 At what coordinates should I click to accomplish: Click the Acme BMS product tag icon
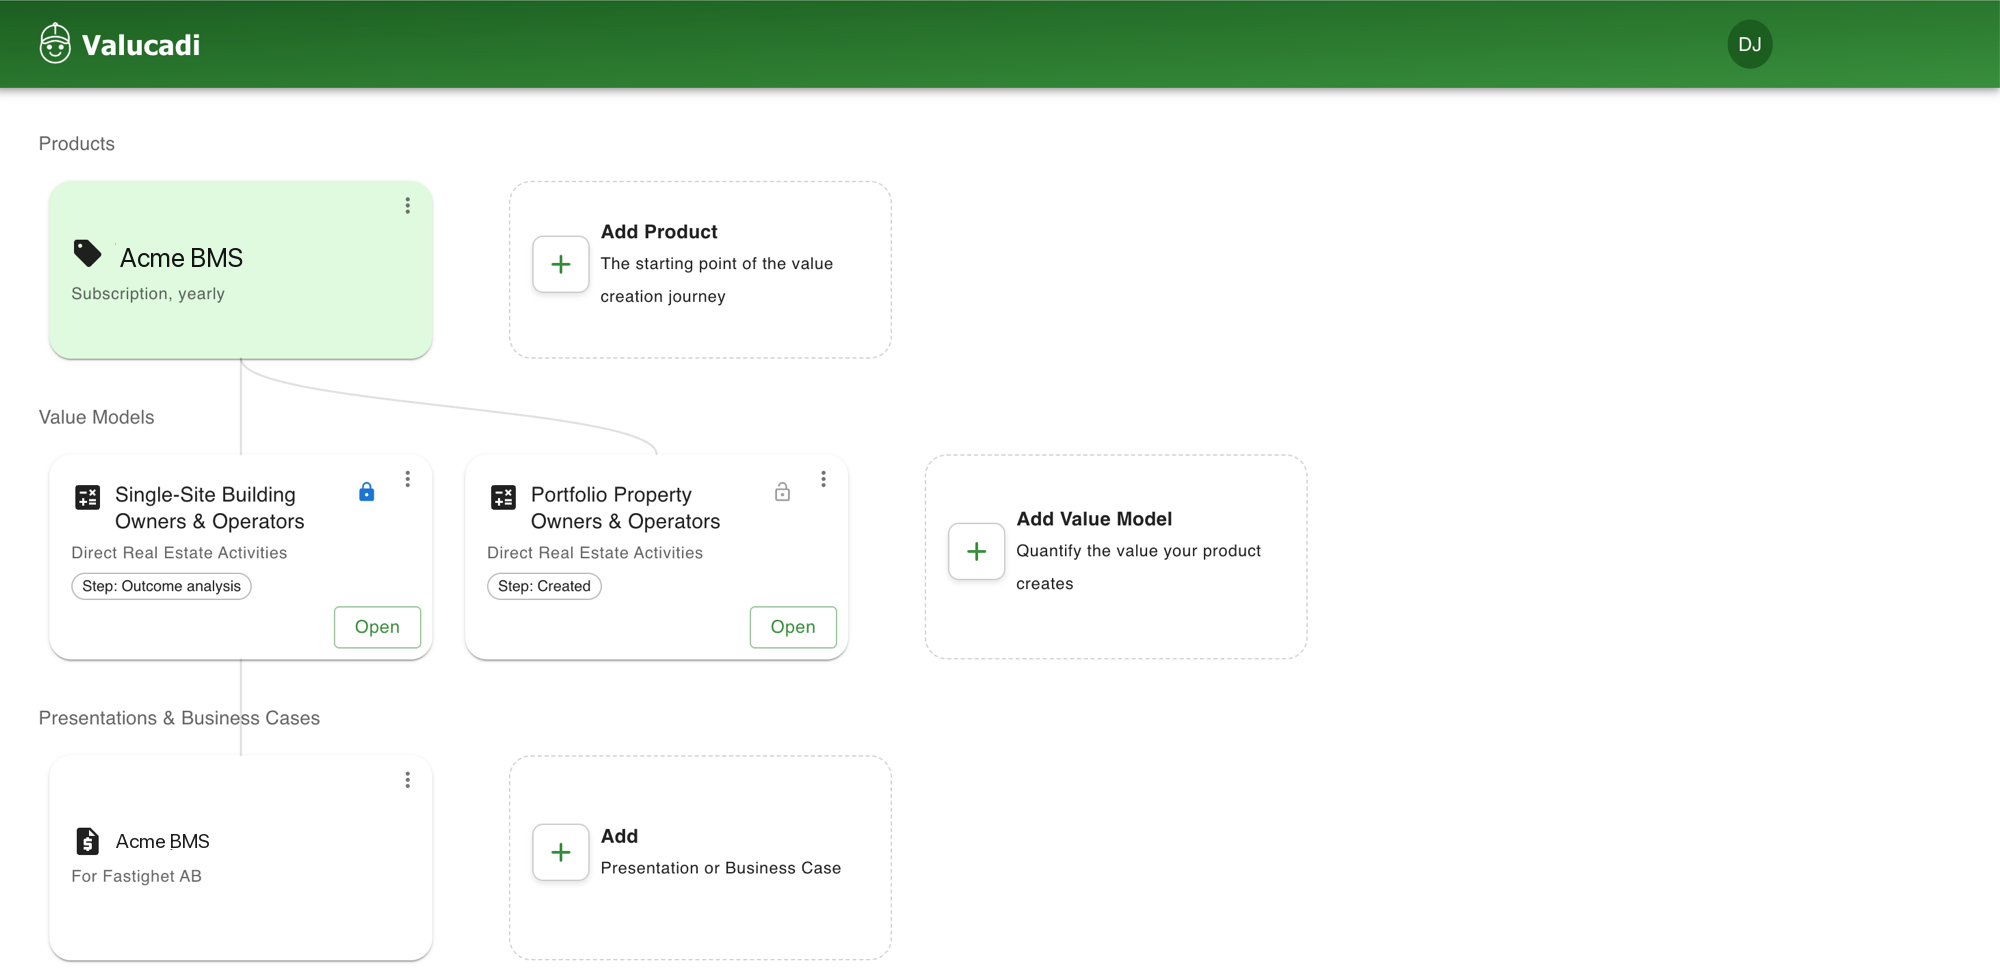click(x=88, y=254)
